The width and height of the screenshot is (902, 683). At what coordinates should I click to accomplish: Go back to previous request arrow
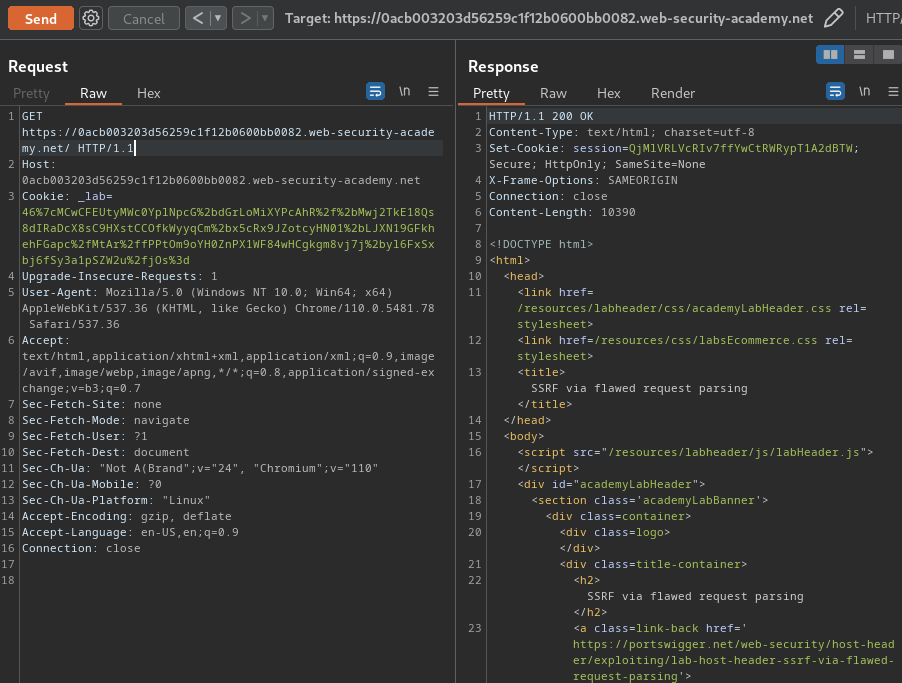tap(198, 18)
